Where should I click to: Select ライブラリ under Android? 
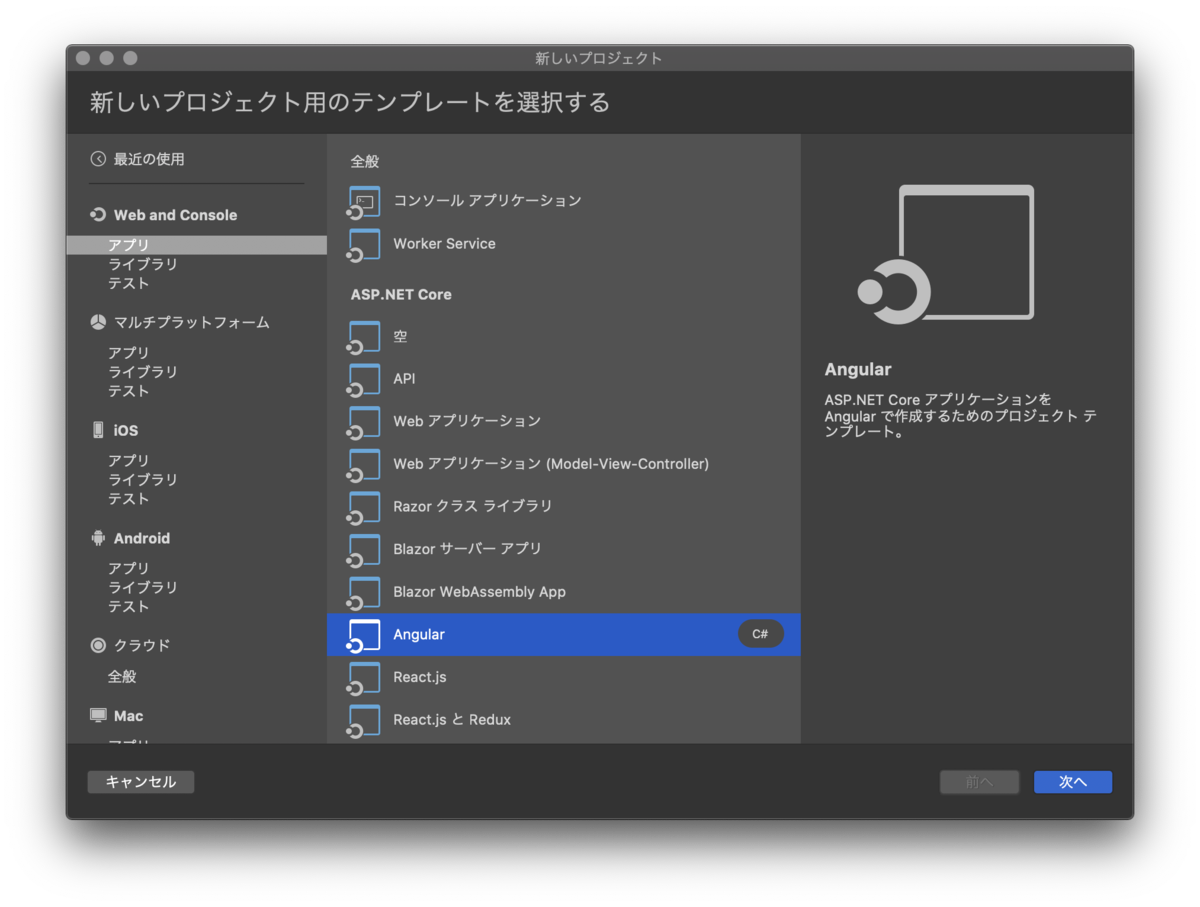point(142,587)
